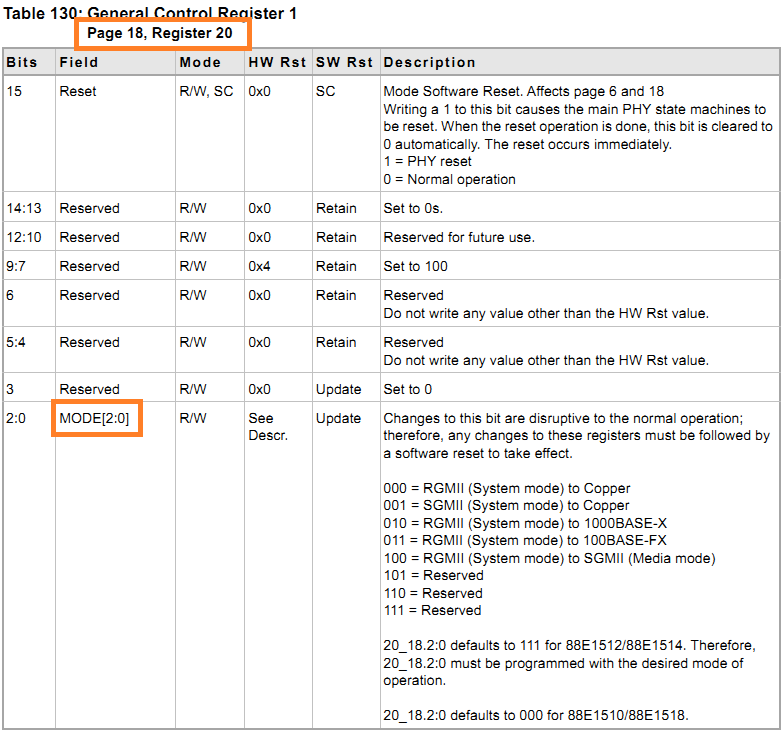Screen dimensions: 784x734
Task: Click the bits '5:4' cell
Action: [x=16, y=342]
